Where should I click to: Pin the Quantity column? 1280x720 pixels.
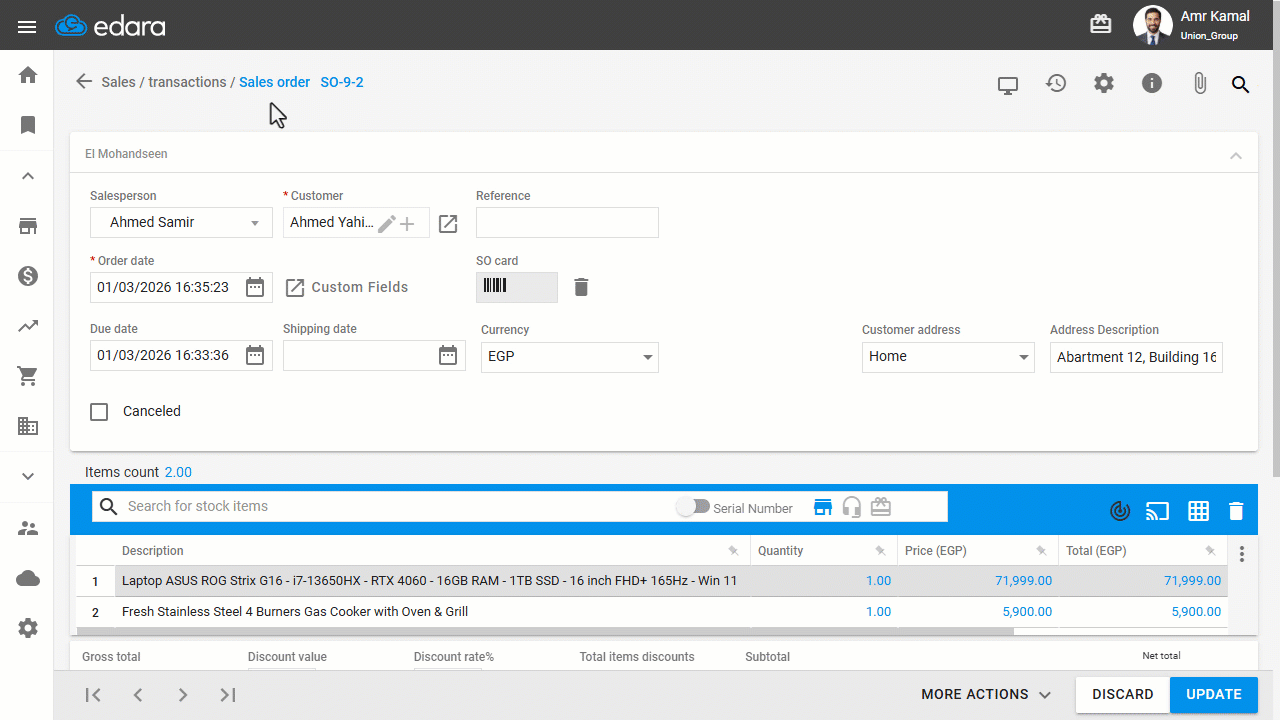click(880, 551)
